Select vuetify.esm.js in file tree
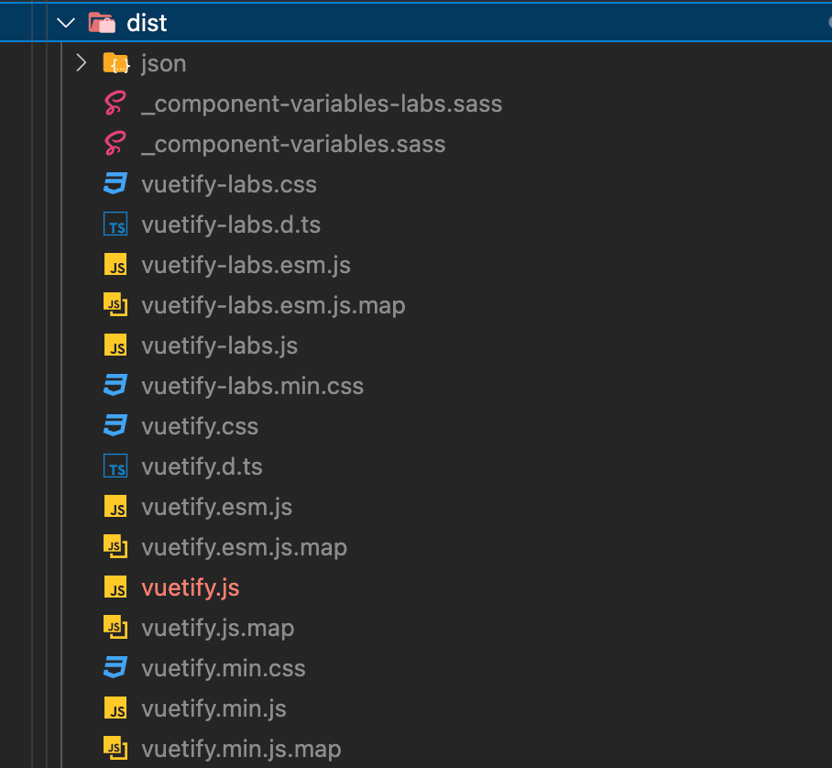 [217, 507]
